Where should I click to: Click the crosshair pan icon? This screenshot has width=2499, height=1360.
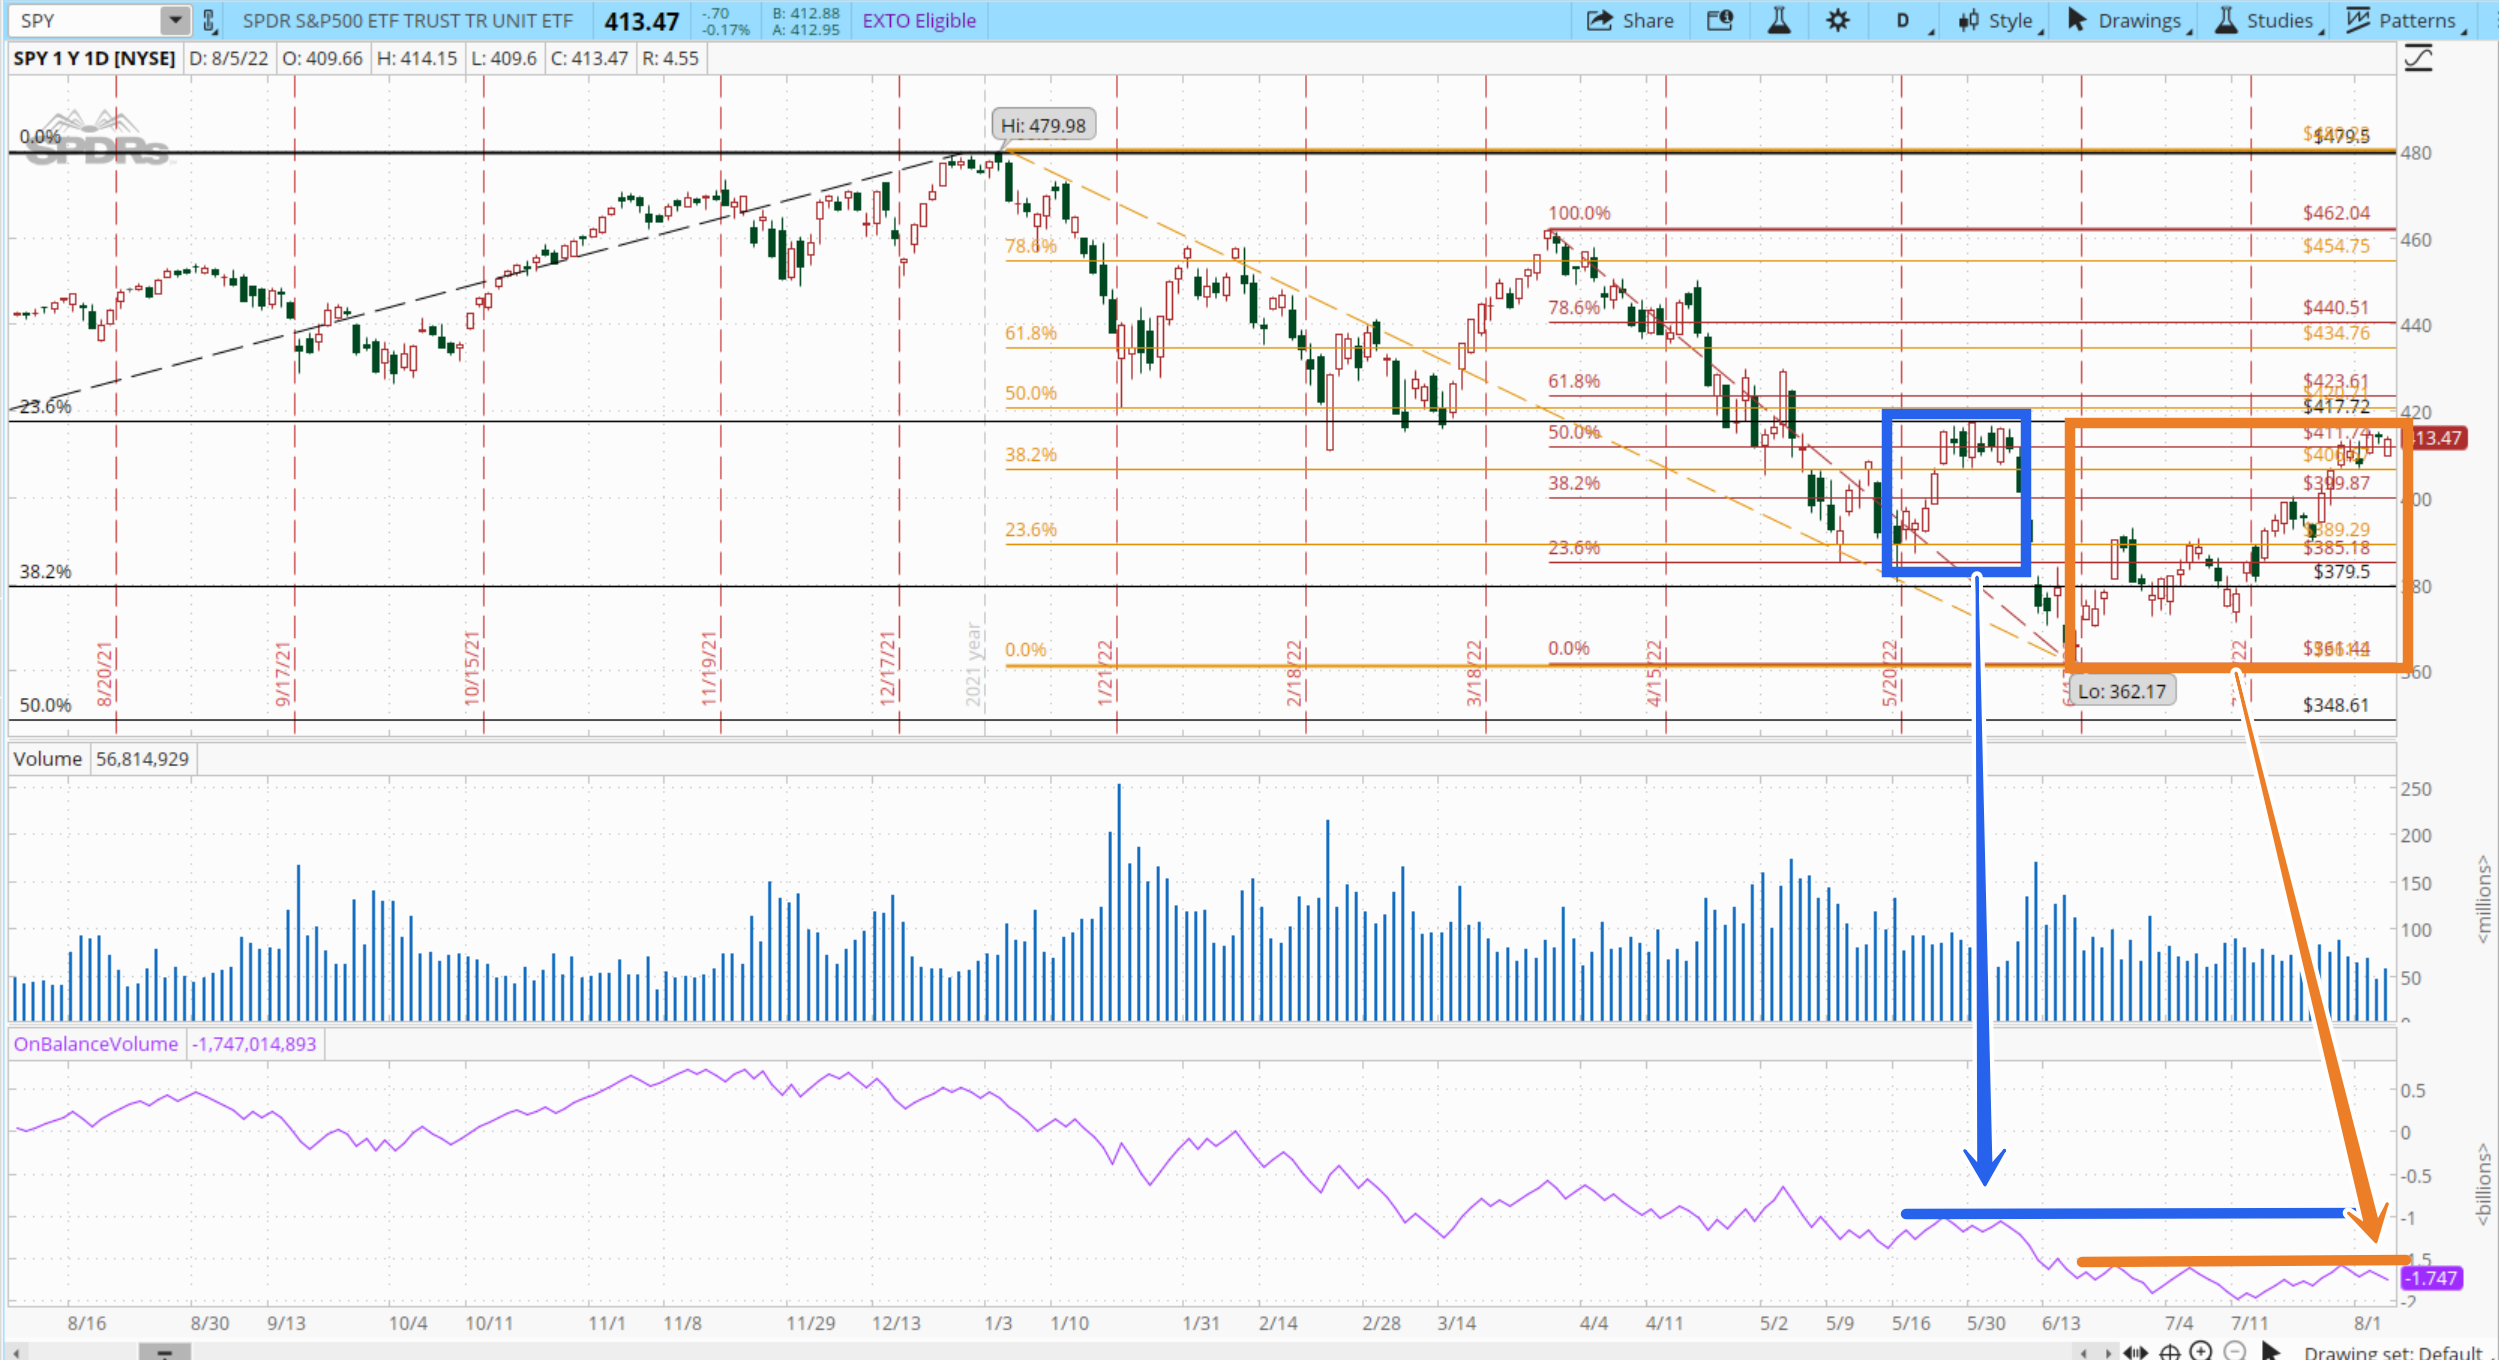2169,1352
